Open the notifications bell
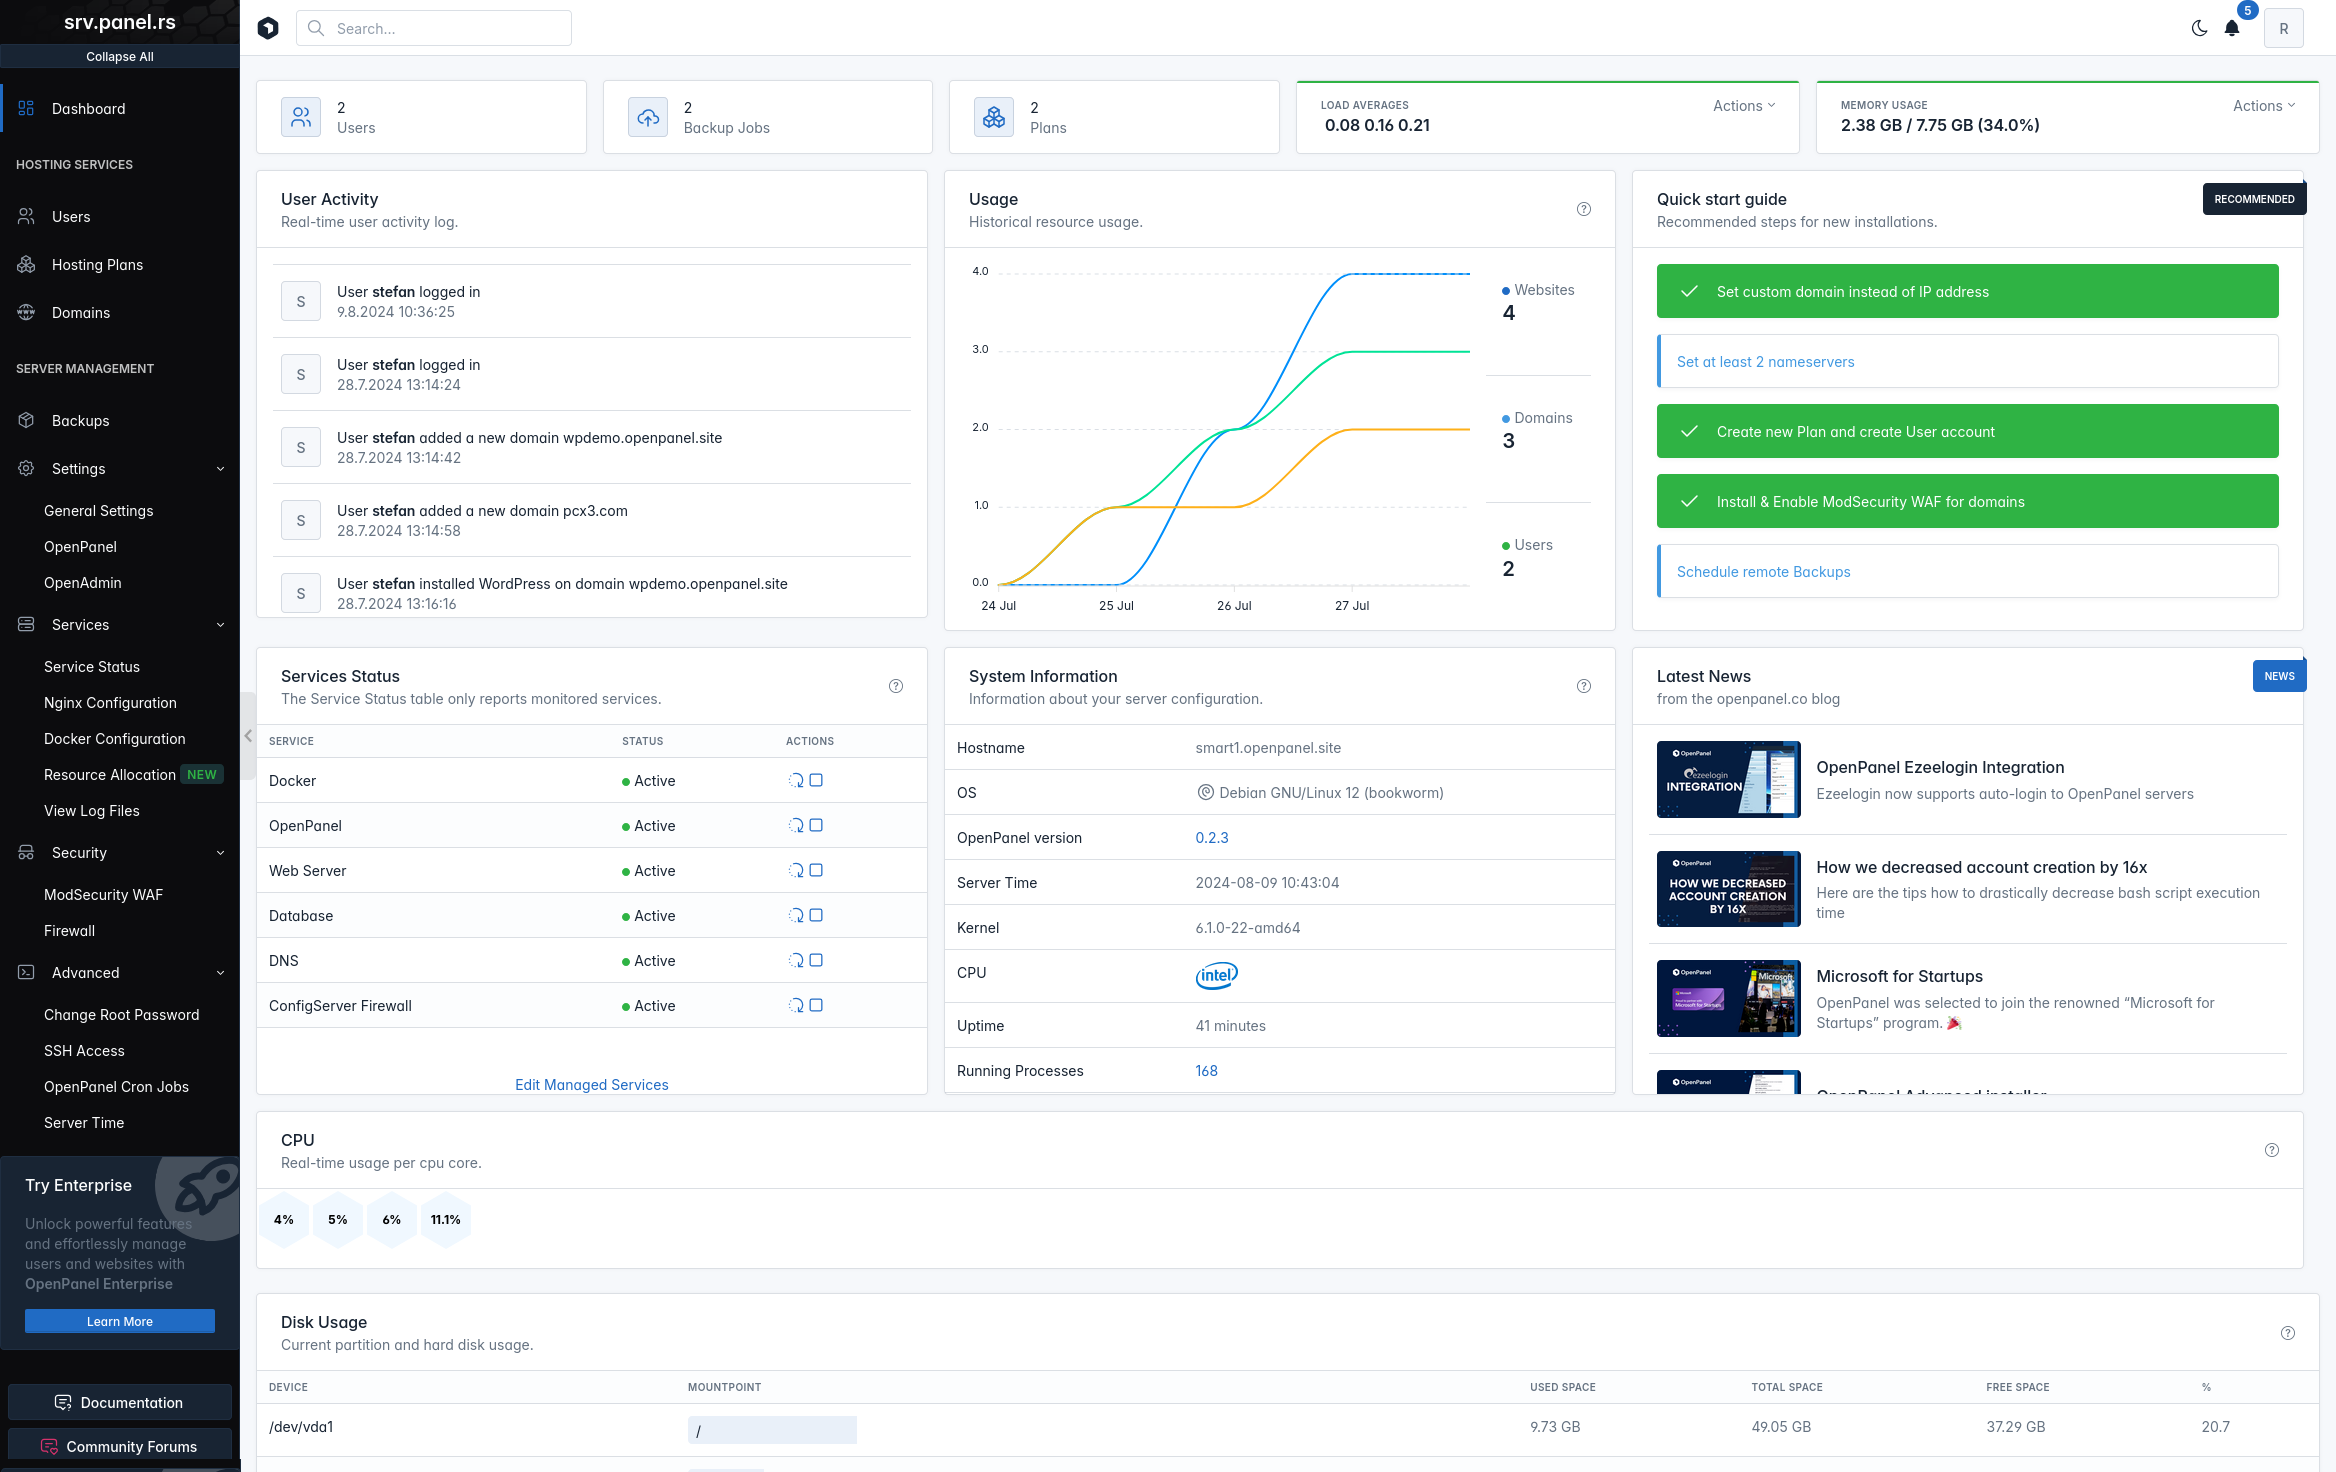Screen dimensions: 2336x1472 (x=2232, y=28)
